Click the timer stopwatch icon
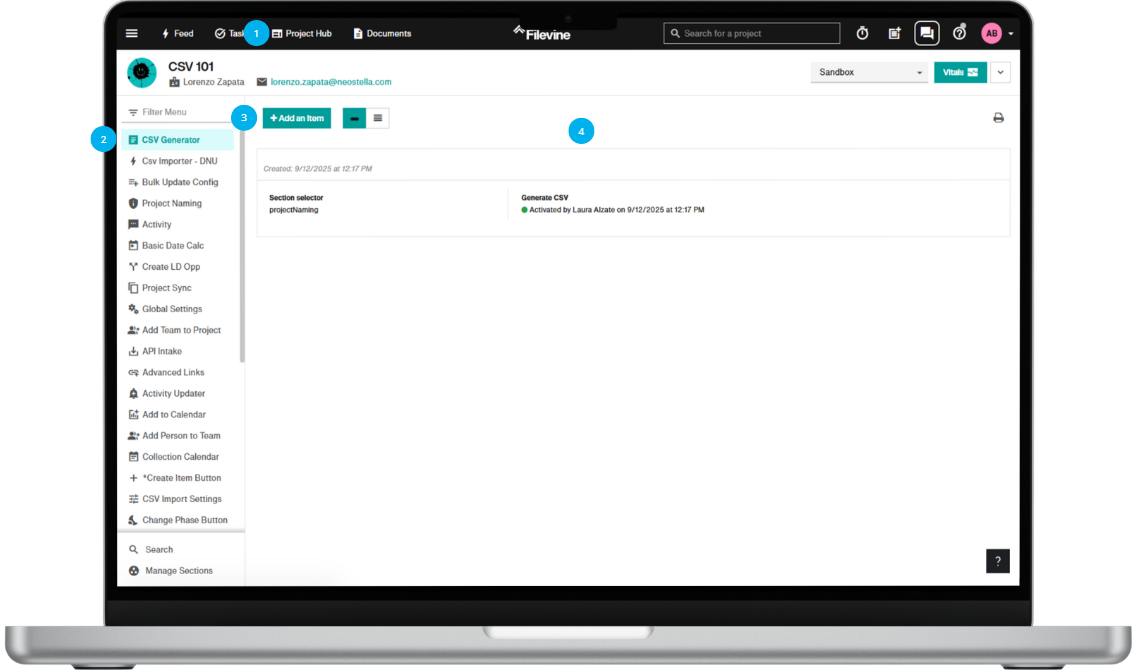 pos(862,33)
